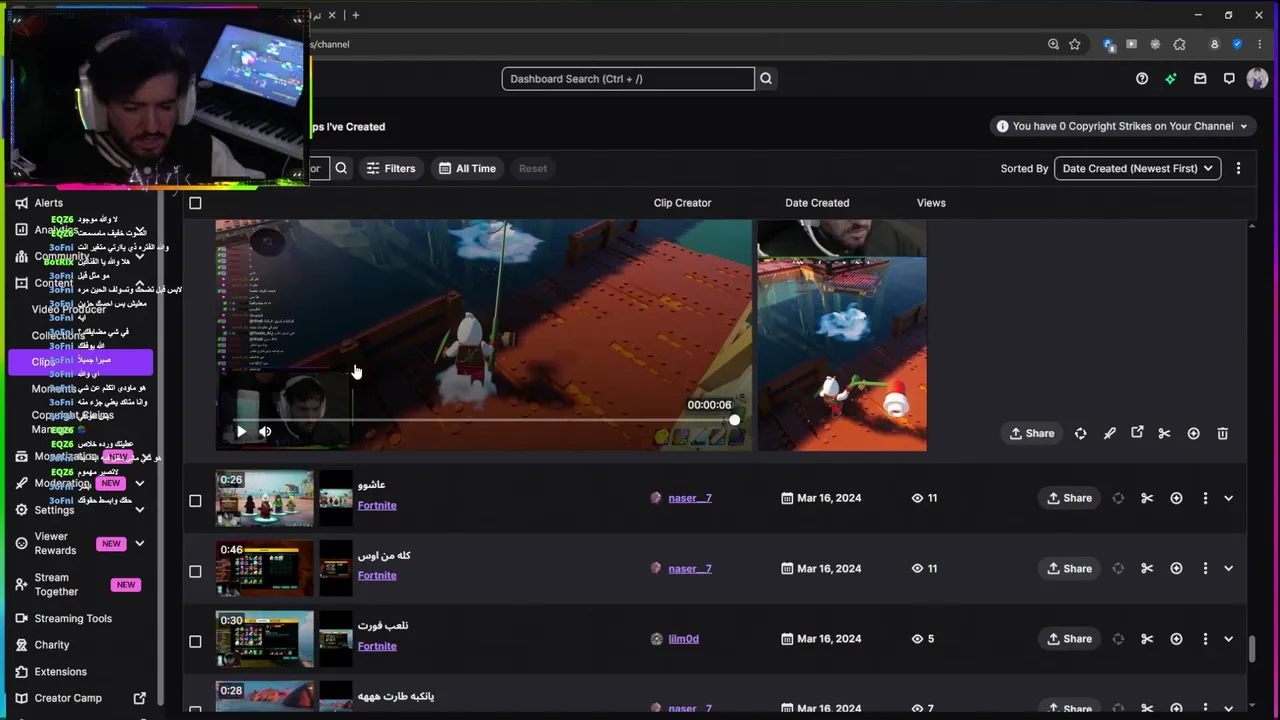Expand the Moderation sidebar chevron
This screenshot has width=1280, height=720.
point(139,483)
